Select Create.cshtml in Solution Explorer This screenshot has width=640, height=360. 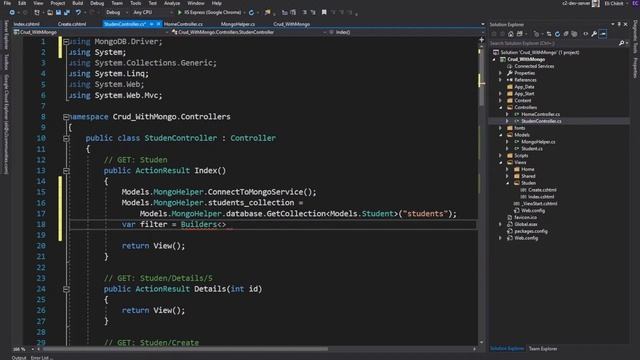[542, 190]
